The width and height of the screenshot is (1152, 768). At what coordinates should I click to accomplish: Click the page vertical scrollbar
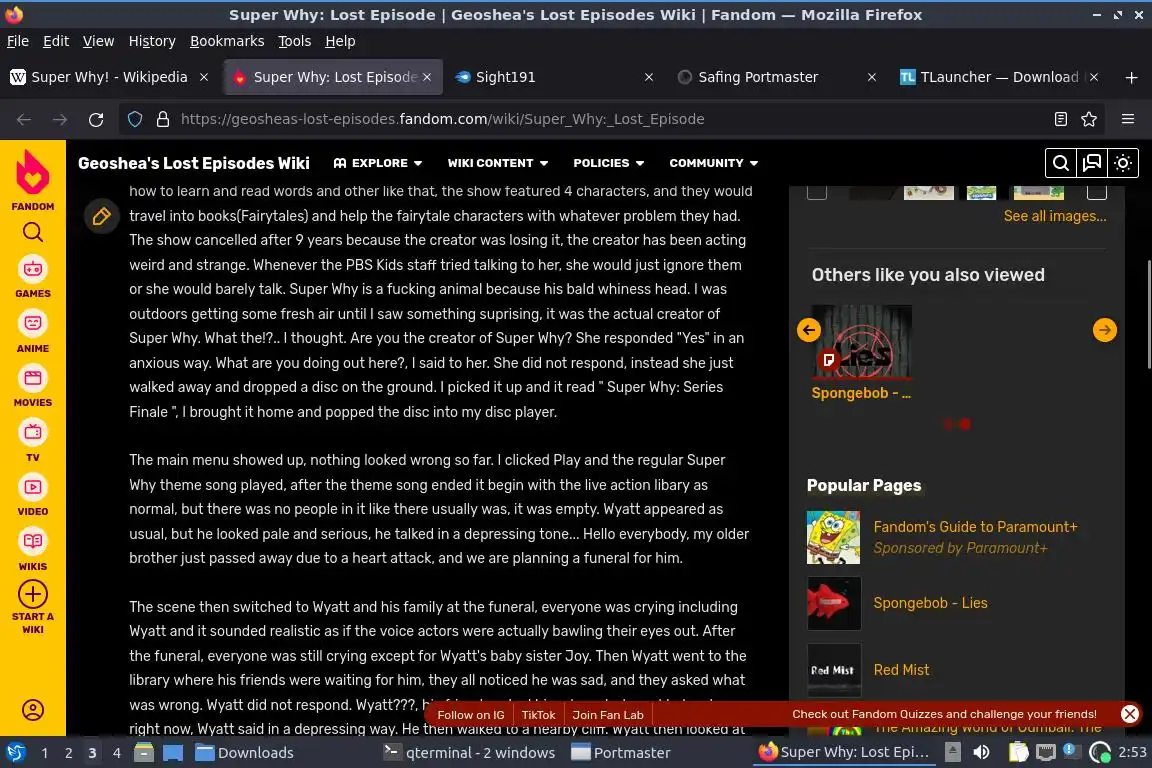click(1148, 315)
